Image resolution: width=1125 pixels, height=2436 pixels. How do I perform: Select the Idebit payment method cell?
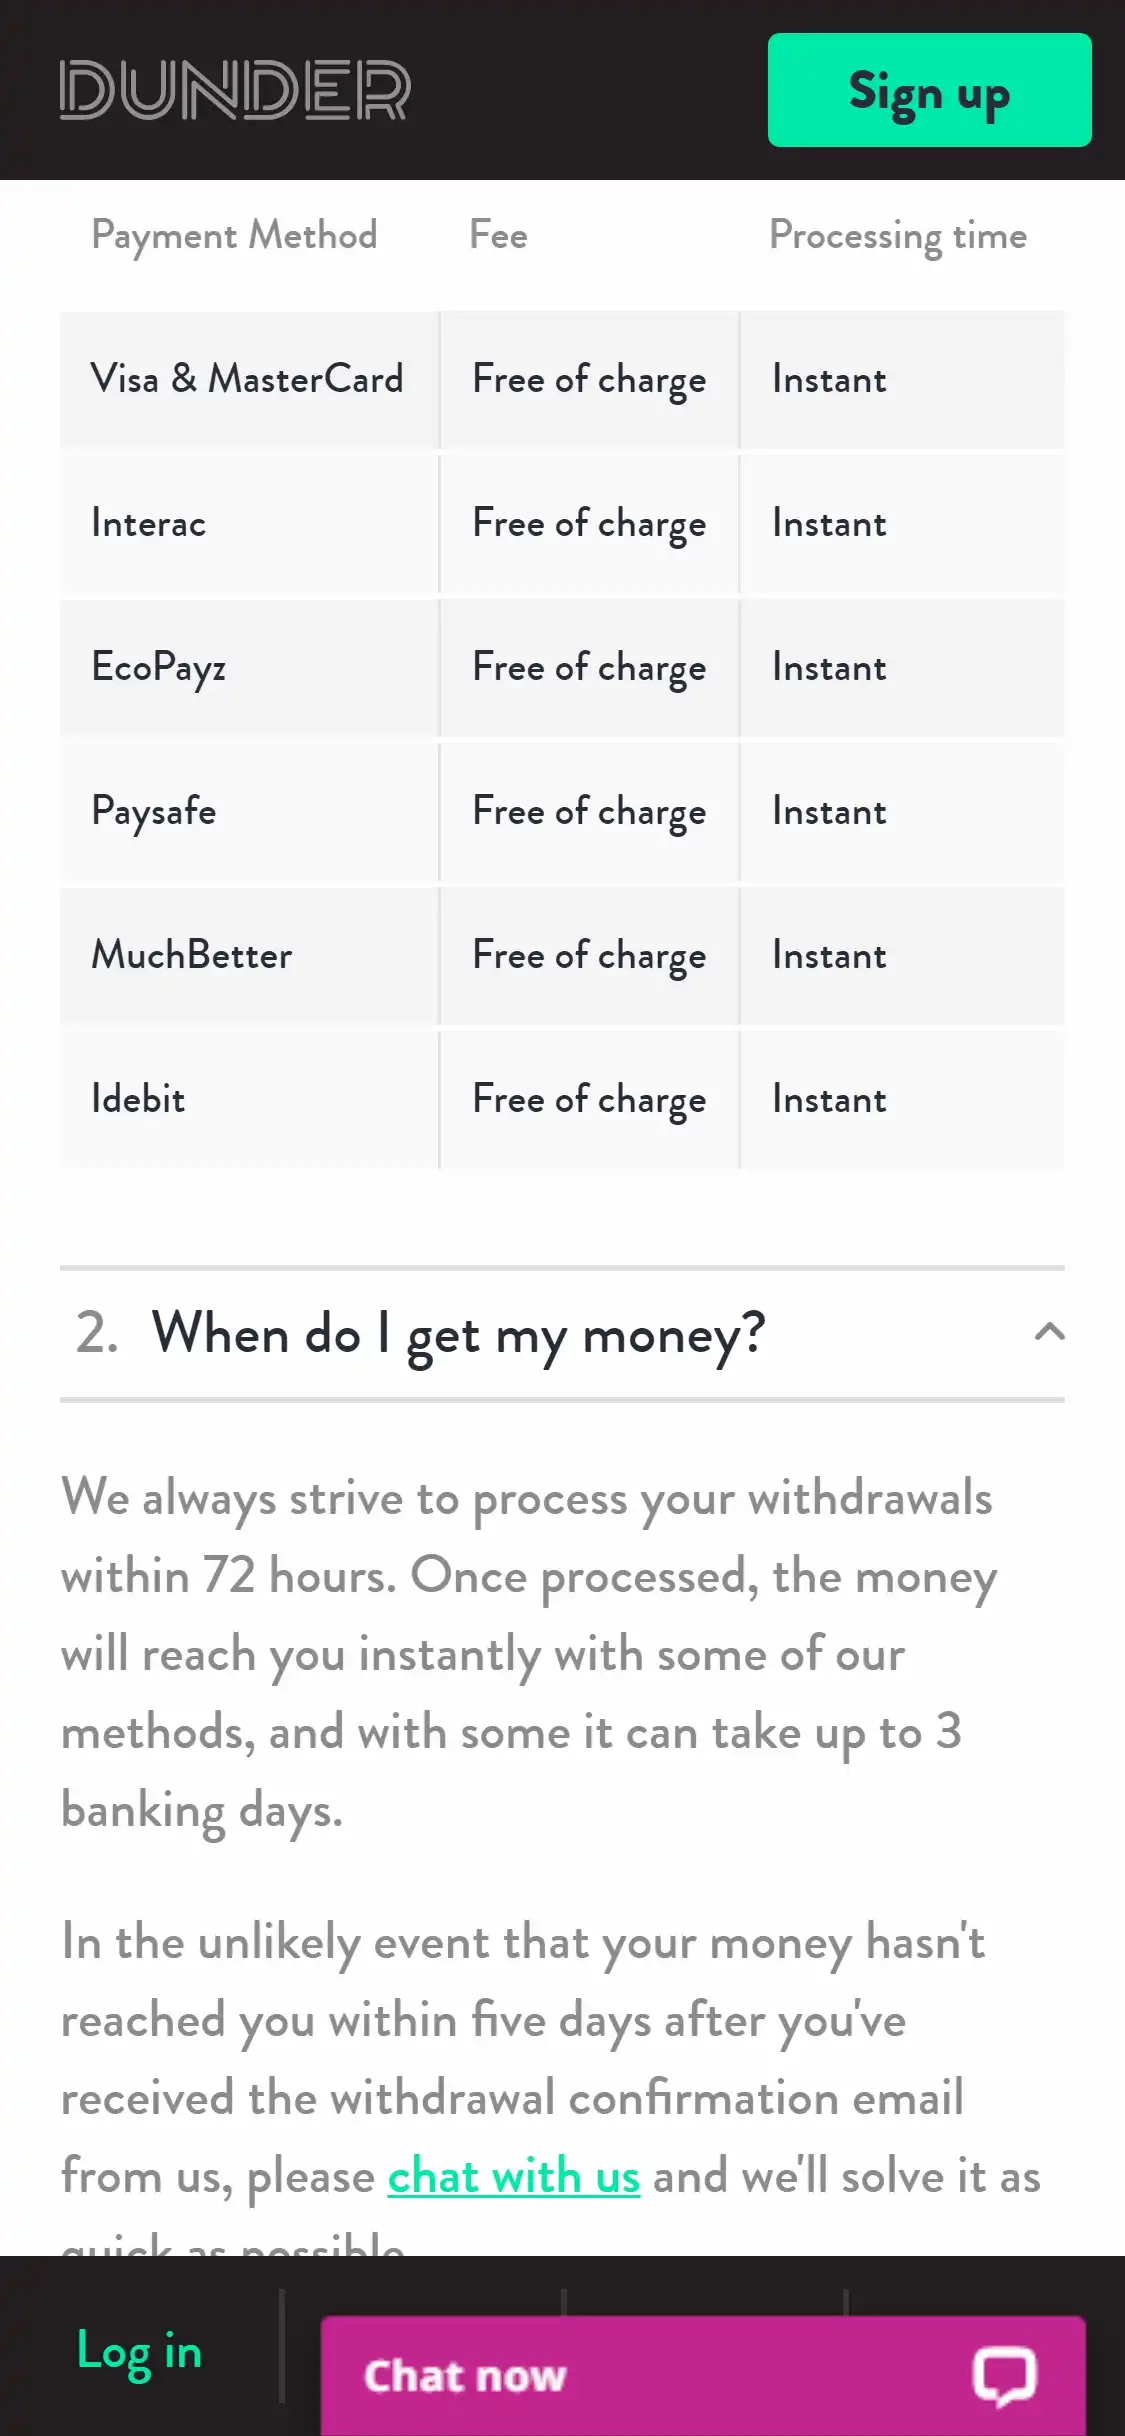(x=139, y=1100)
